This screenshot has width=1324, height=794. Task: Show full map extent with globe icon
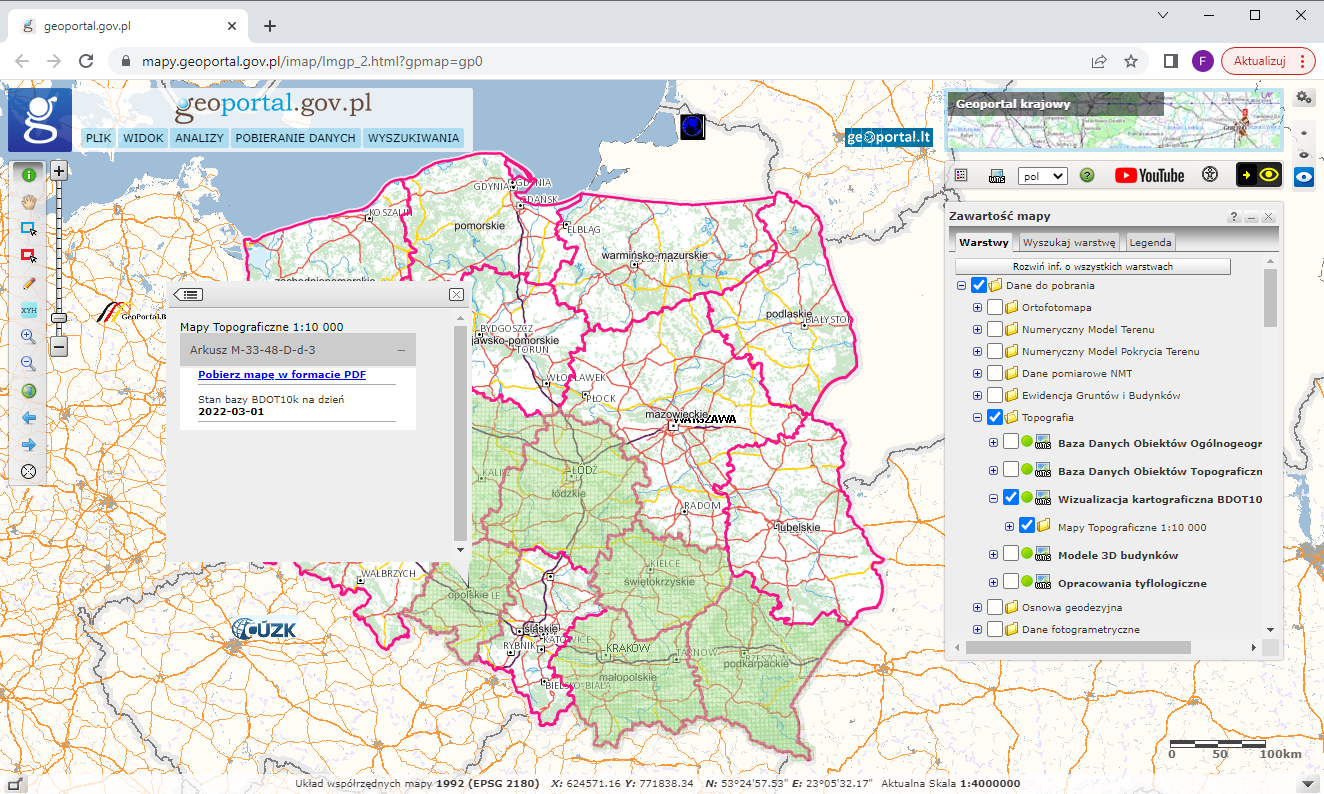(28, 391)
